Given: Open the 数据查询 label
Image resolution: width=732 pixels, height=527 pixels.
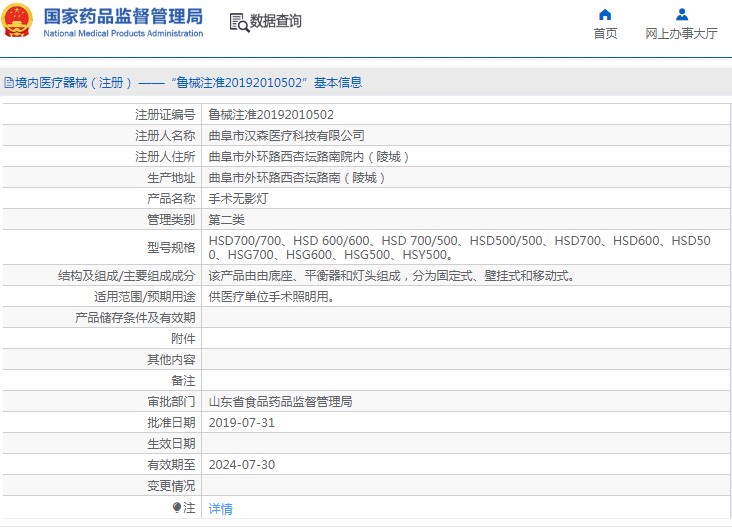Looking at the screenshot, I should pos(275,21).
